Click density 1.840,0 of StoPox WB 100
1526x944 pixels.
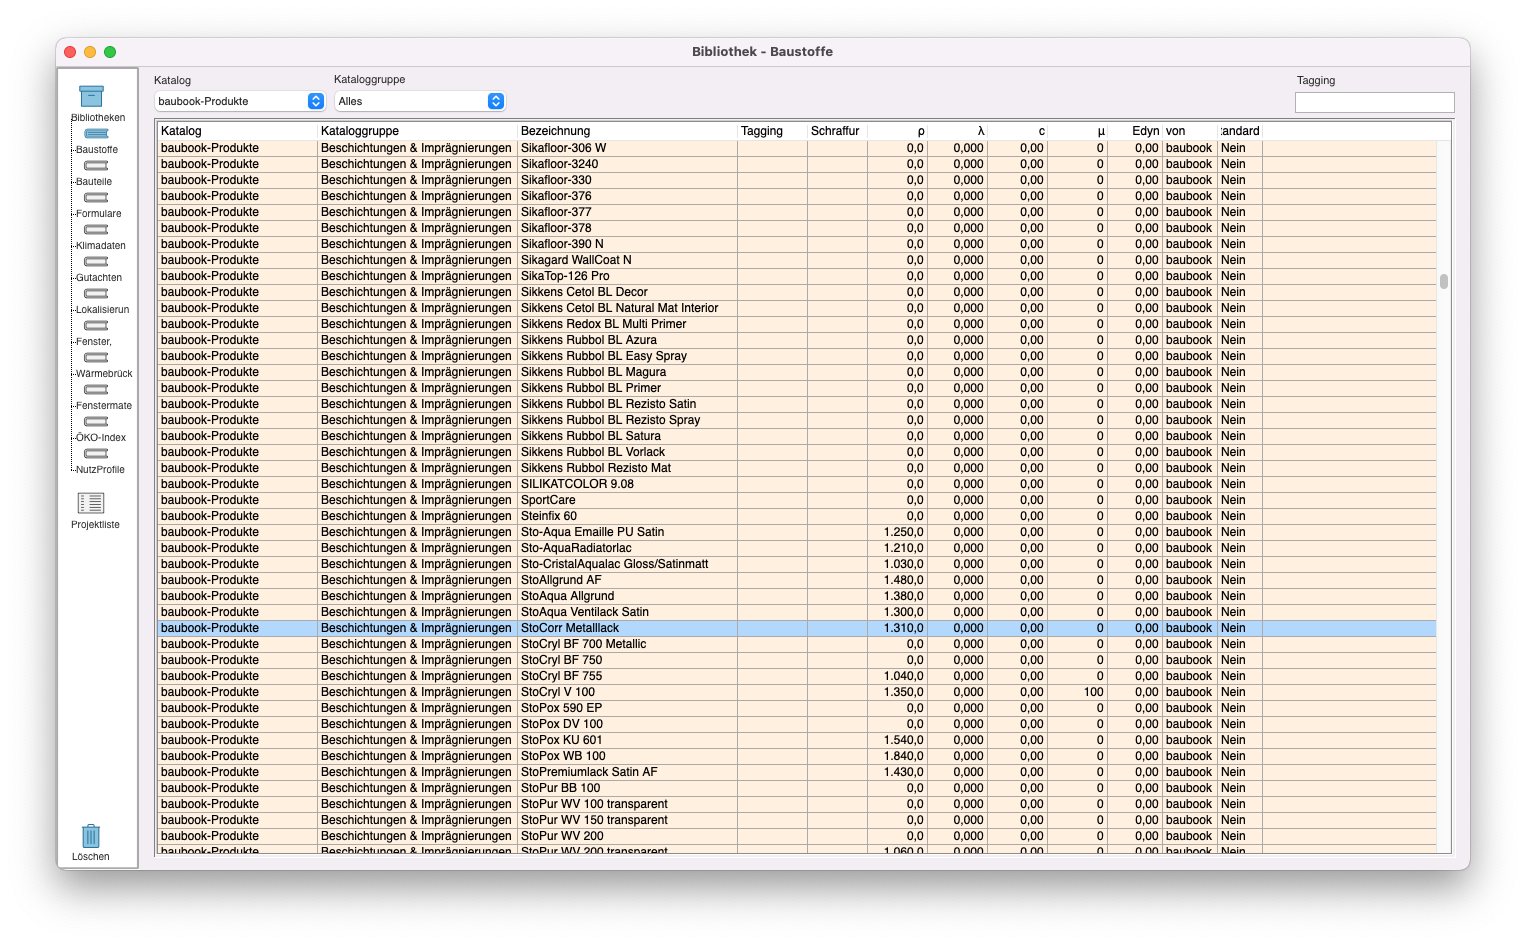[x=904, y=756]
